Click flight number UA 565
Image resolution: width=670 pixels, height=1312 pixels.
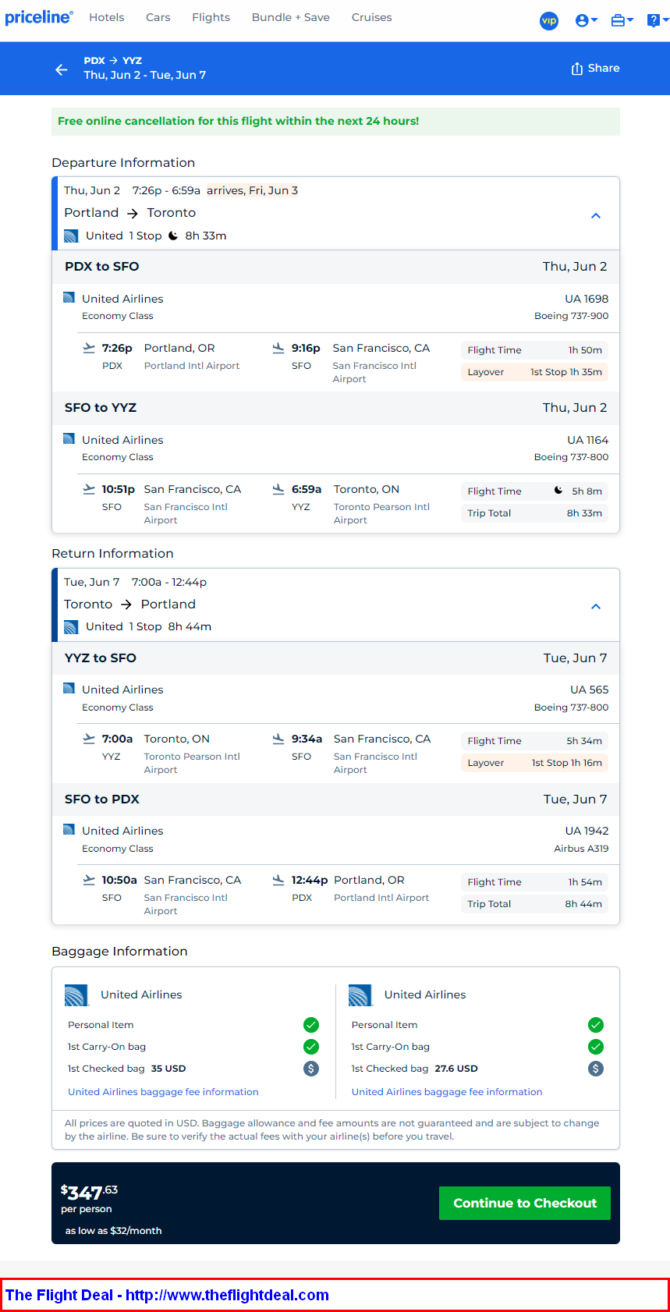(x=589, y=690)
